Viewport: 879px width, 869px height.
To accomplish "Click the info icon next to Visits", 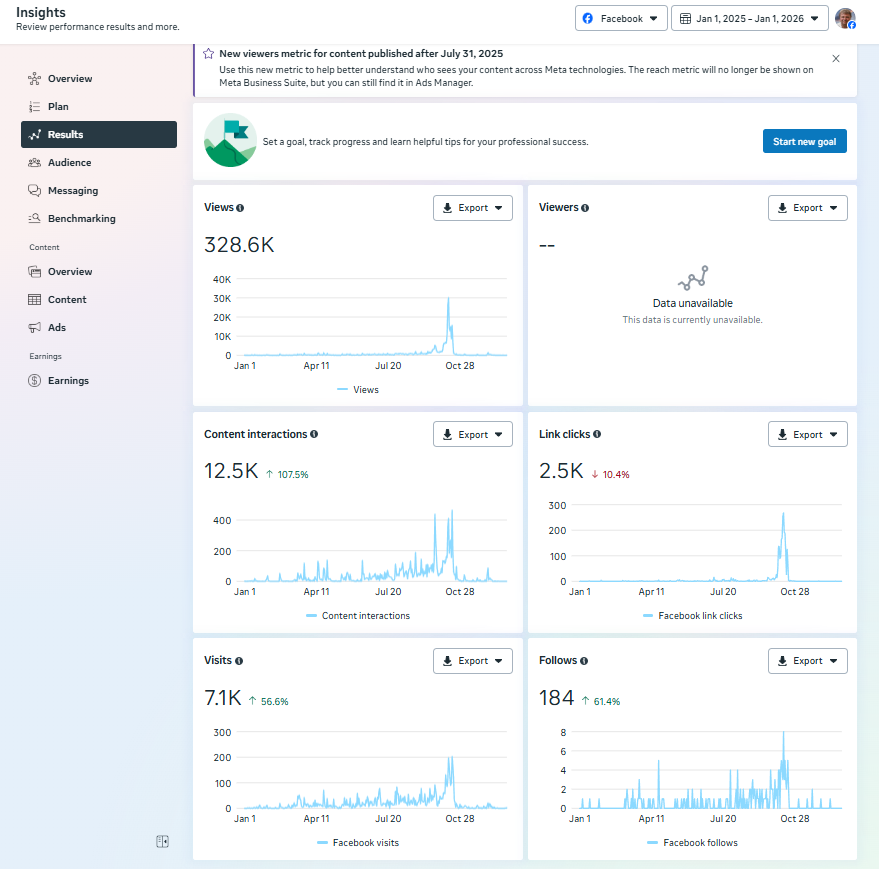I will point(239,661).
